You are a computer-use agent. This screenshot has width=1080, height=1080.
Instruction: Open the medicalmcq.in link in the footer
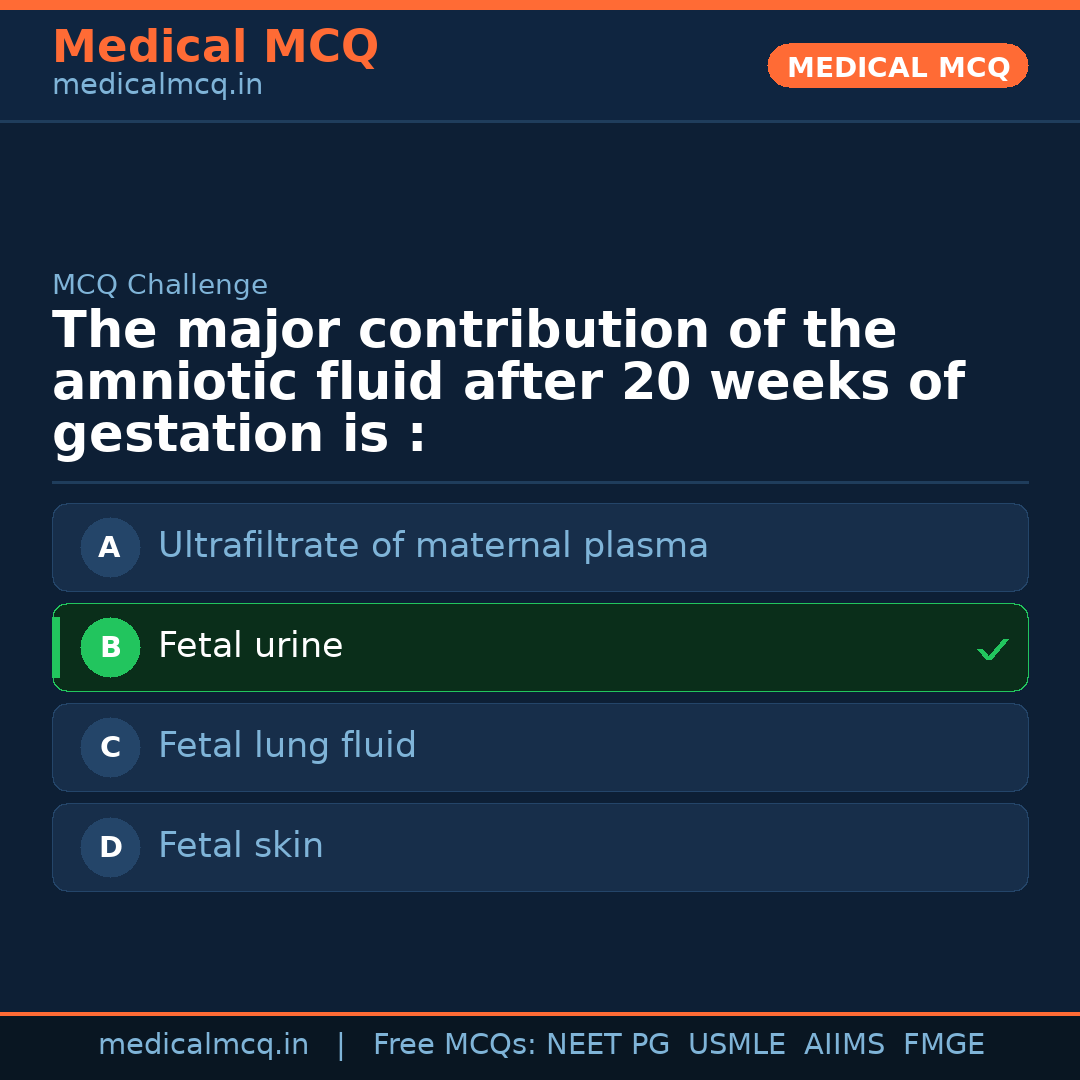203,1045
